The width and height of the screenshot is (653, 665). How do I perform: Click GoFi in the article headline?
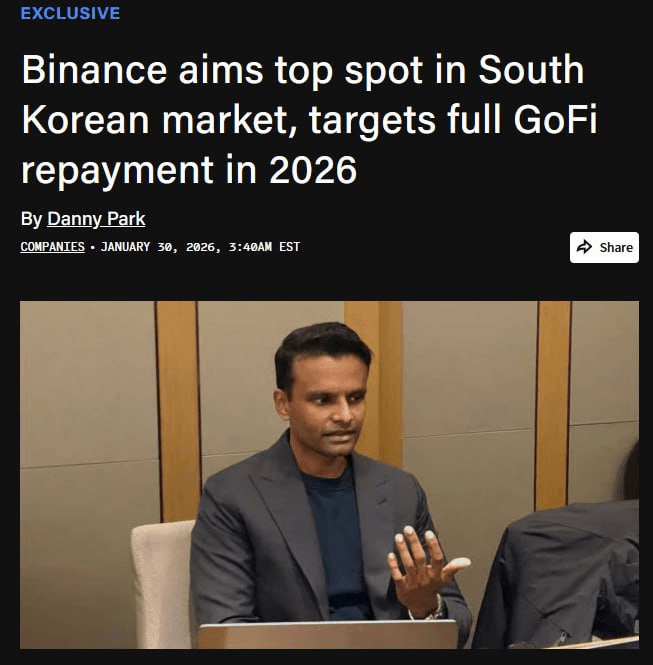555,119
